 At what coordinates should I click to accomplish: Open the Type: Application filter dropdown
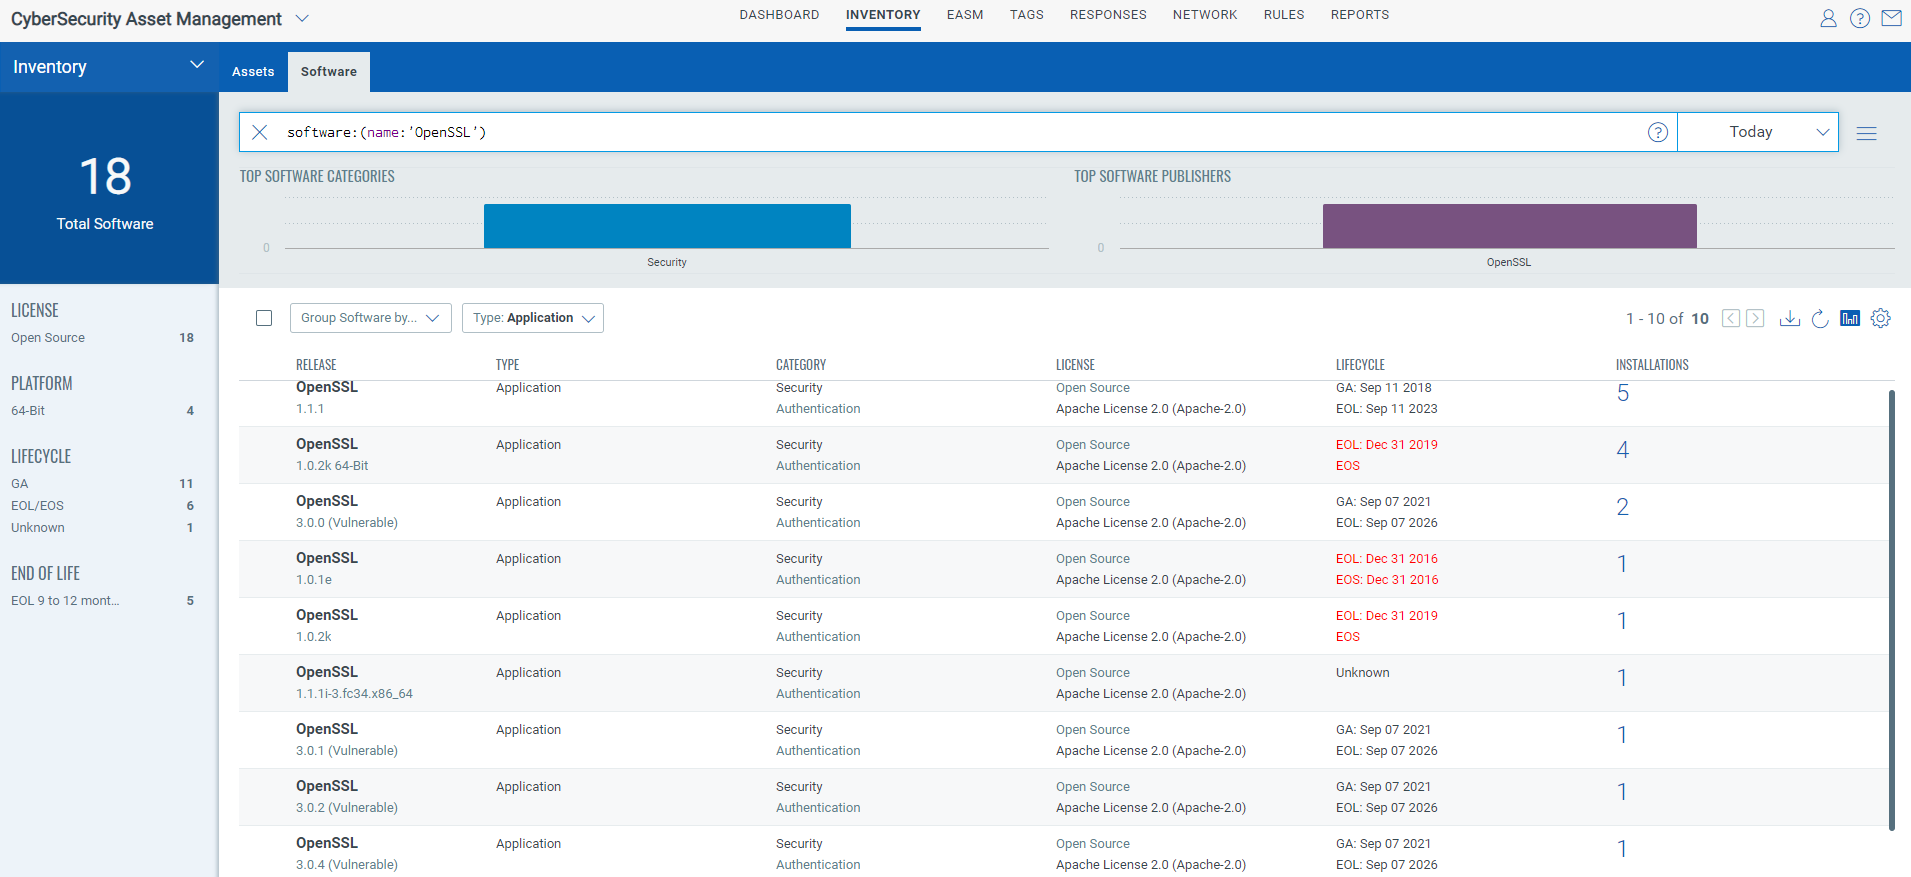[533, 318]
